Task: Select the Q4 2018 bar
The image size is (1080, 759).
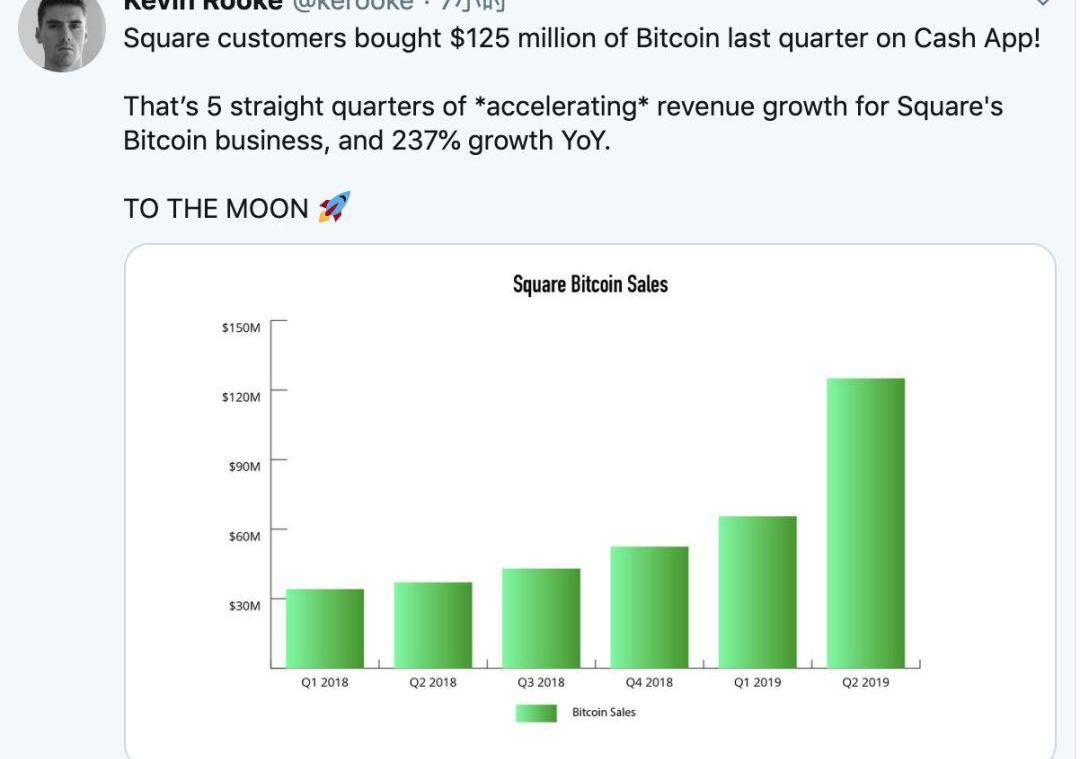Action: click(649, 606)
